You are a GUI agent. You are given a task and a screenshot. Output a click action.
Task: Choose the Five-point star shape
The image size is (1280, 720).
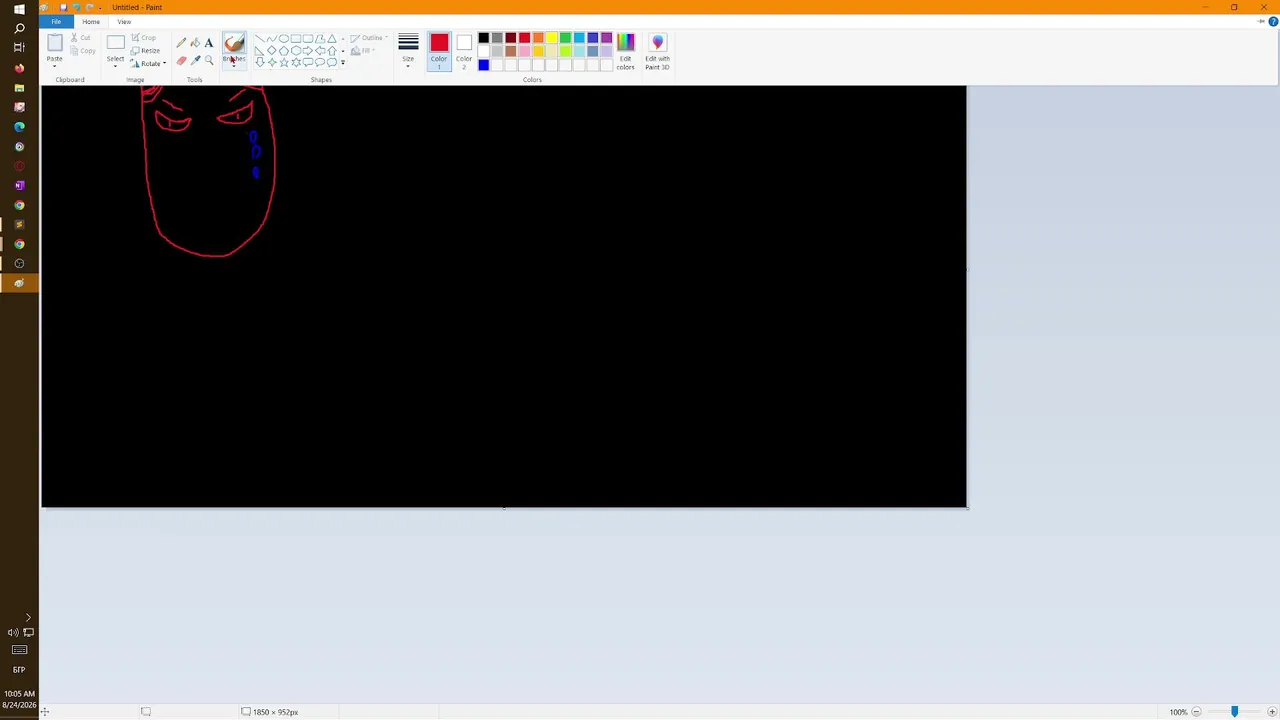tap(283, 62)
